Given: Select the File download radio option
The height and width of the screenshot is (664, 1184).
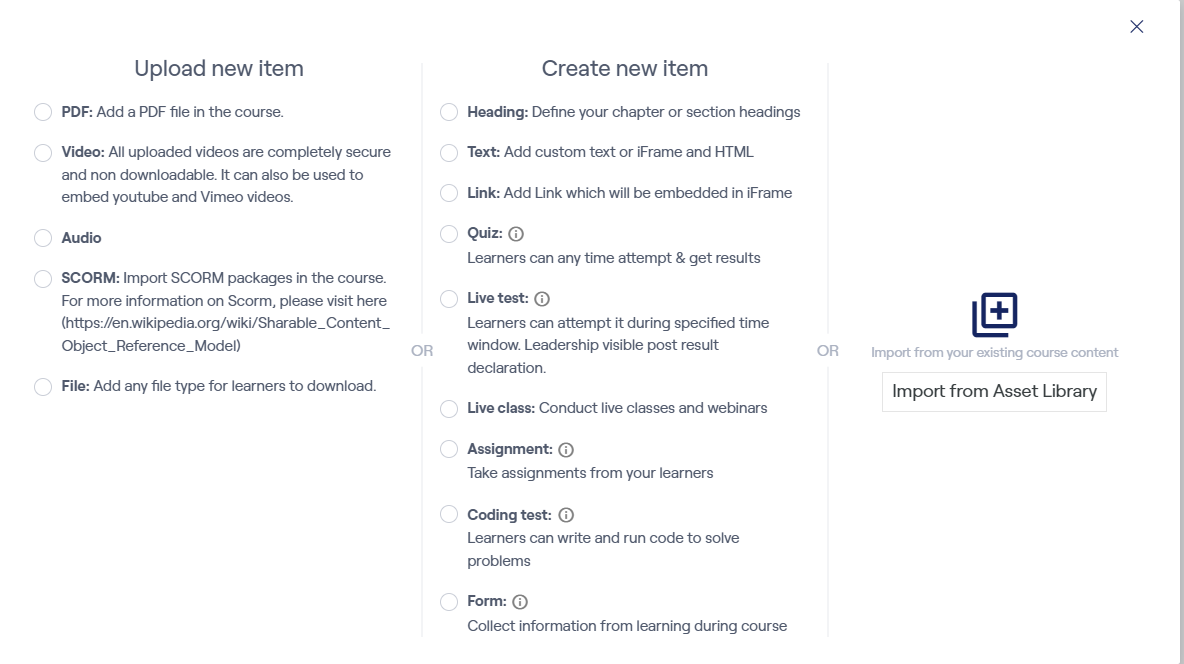Looking at the screenshot, I should [x=43, y=387].
